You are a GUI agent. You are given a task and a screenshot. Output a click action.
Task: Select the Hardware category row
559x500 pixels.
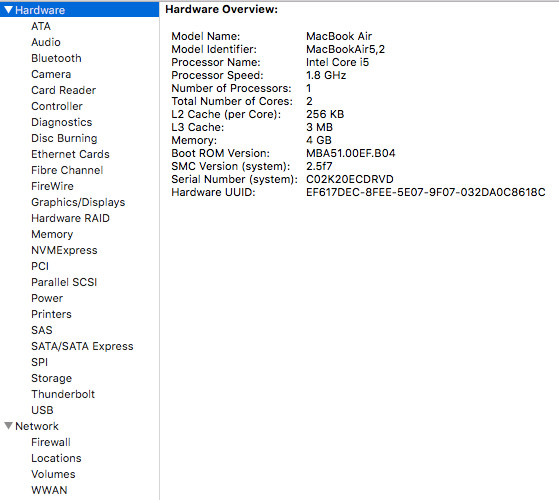(80, 10)
